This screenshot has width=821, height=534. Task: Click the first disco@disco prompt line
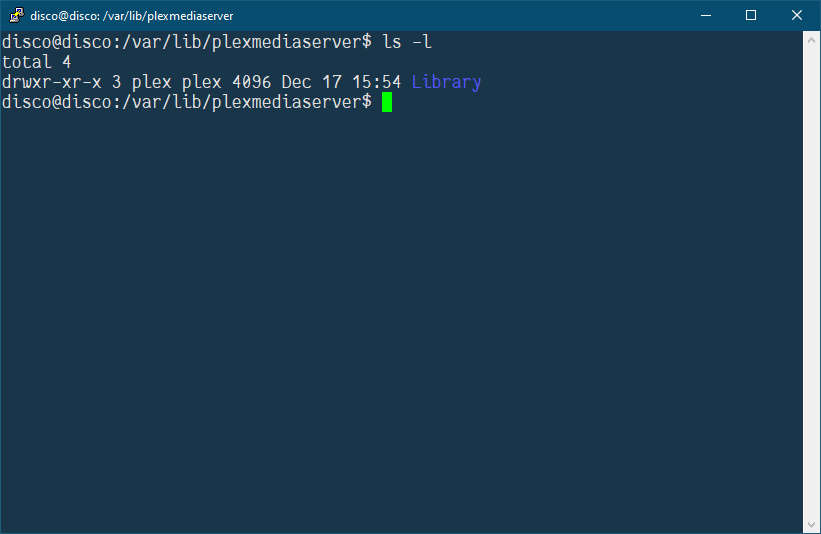pyautogui.click(x=217, y=42)
